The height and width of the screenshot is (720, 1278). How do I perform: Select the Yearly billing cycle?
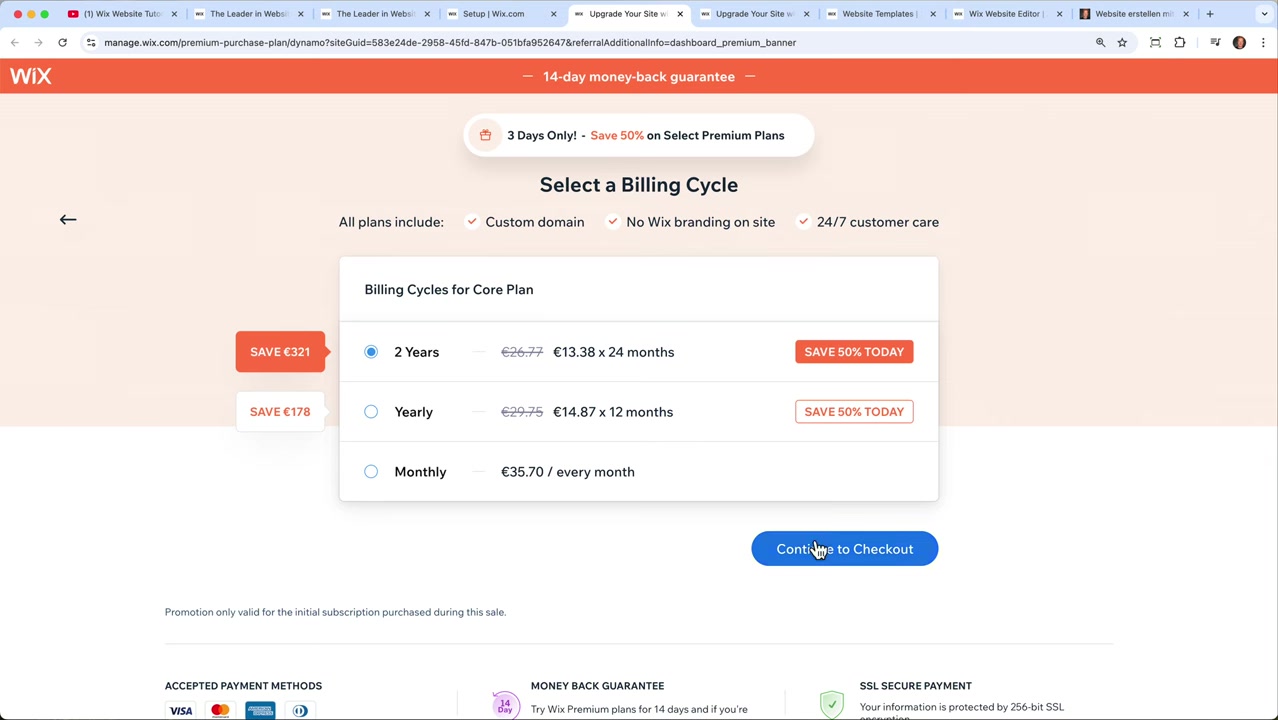click(371, 412)
